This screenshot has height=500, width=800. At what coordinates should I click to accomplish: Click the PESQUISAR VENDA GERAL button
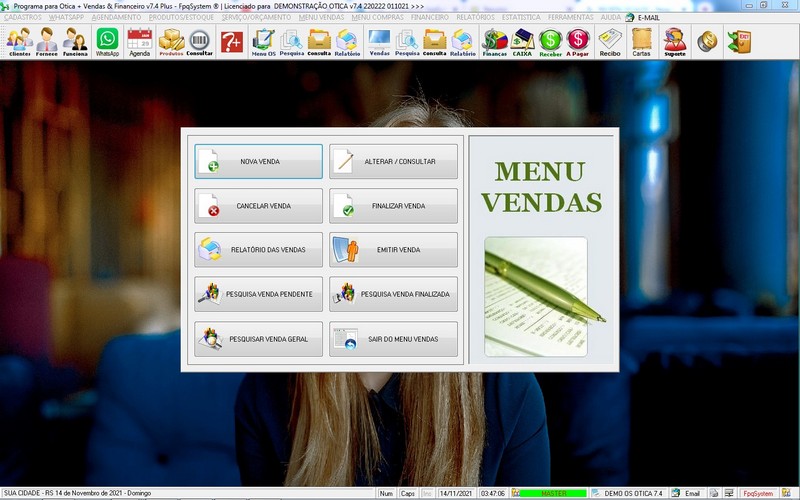point(258,339)
